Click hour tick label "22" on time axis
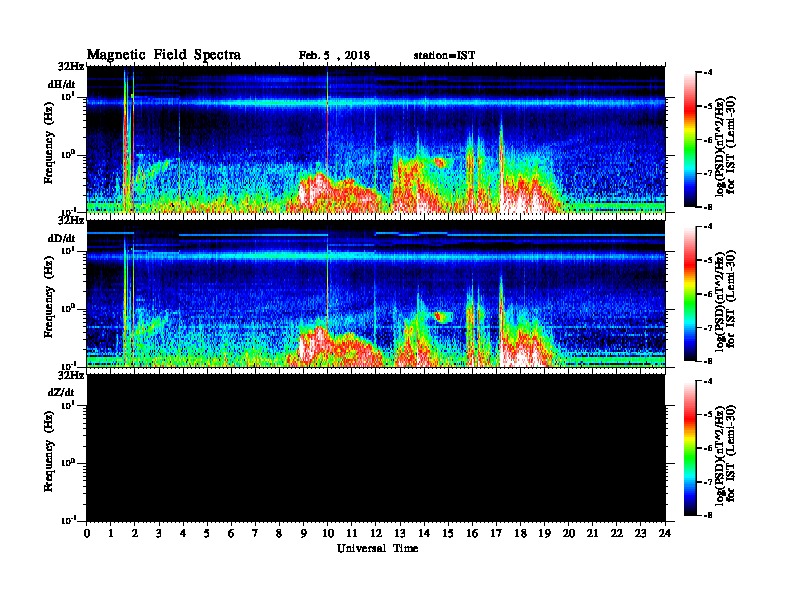This screenshot has height=612, width=792. [617, 534]
